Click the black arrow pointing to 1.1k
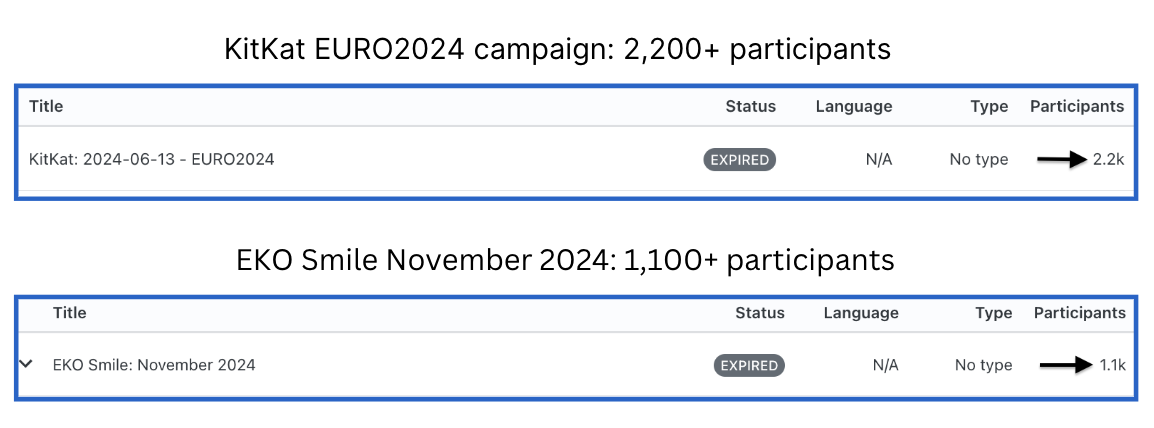Viewport: 1154px width, 428px height. click(x=1066, y=365)
